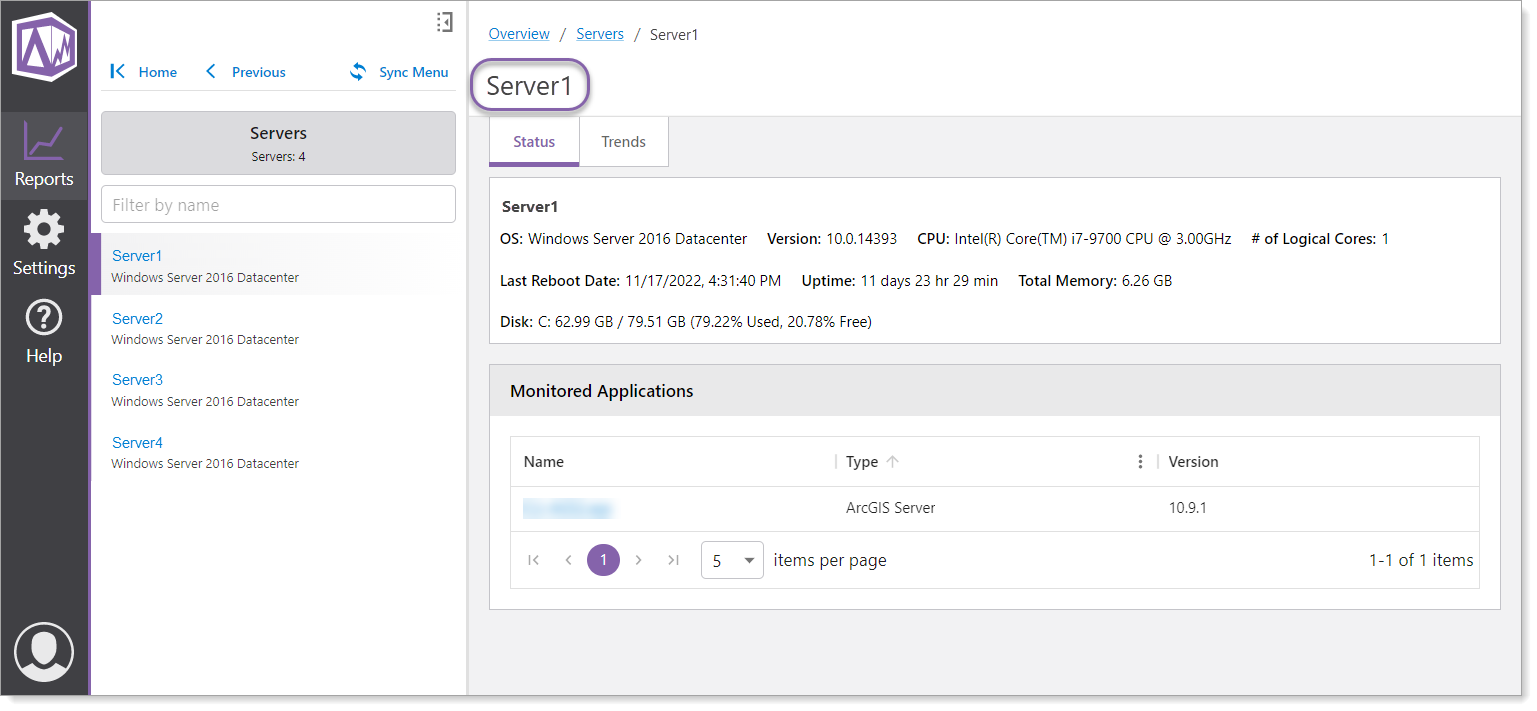Open the Help section
Image resolution: width=1537 pixels, height=711 pixels.
(x=44, y=331)
